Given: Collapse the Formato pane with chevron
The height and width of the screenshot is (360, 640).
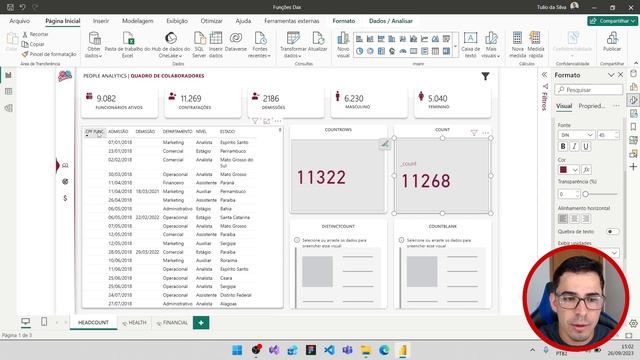Looking at the screenshot, I should pos(611,75).
